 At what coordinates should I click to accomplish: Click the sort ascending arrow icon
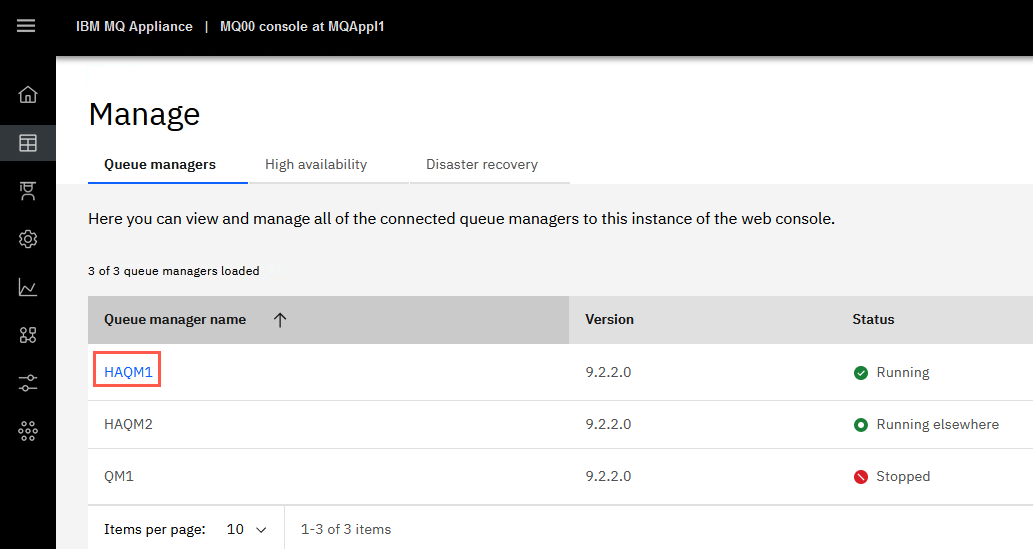point(280,320)
